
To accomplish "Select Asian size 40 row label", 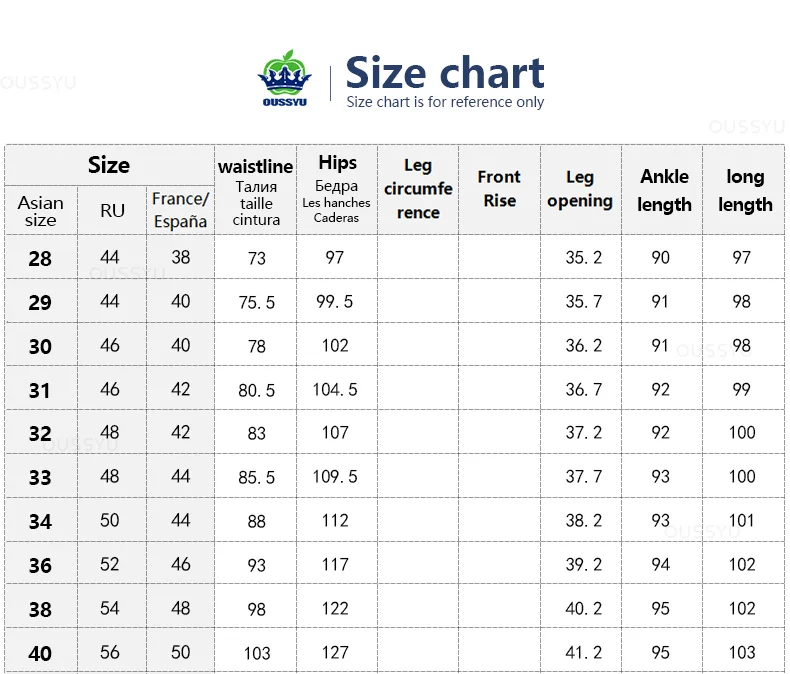I will coord(40,653).
